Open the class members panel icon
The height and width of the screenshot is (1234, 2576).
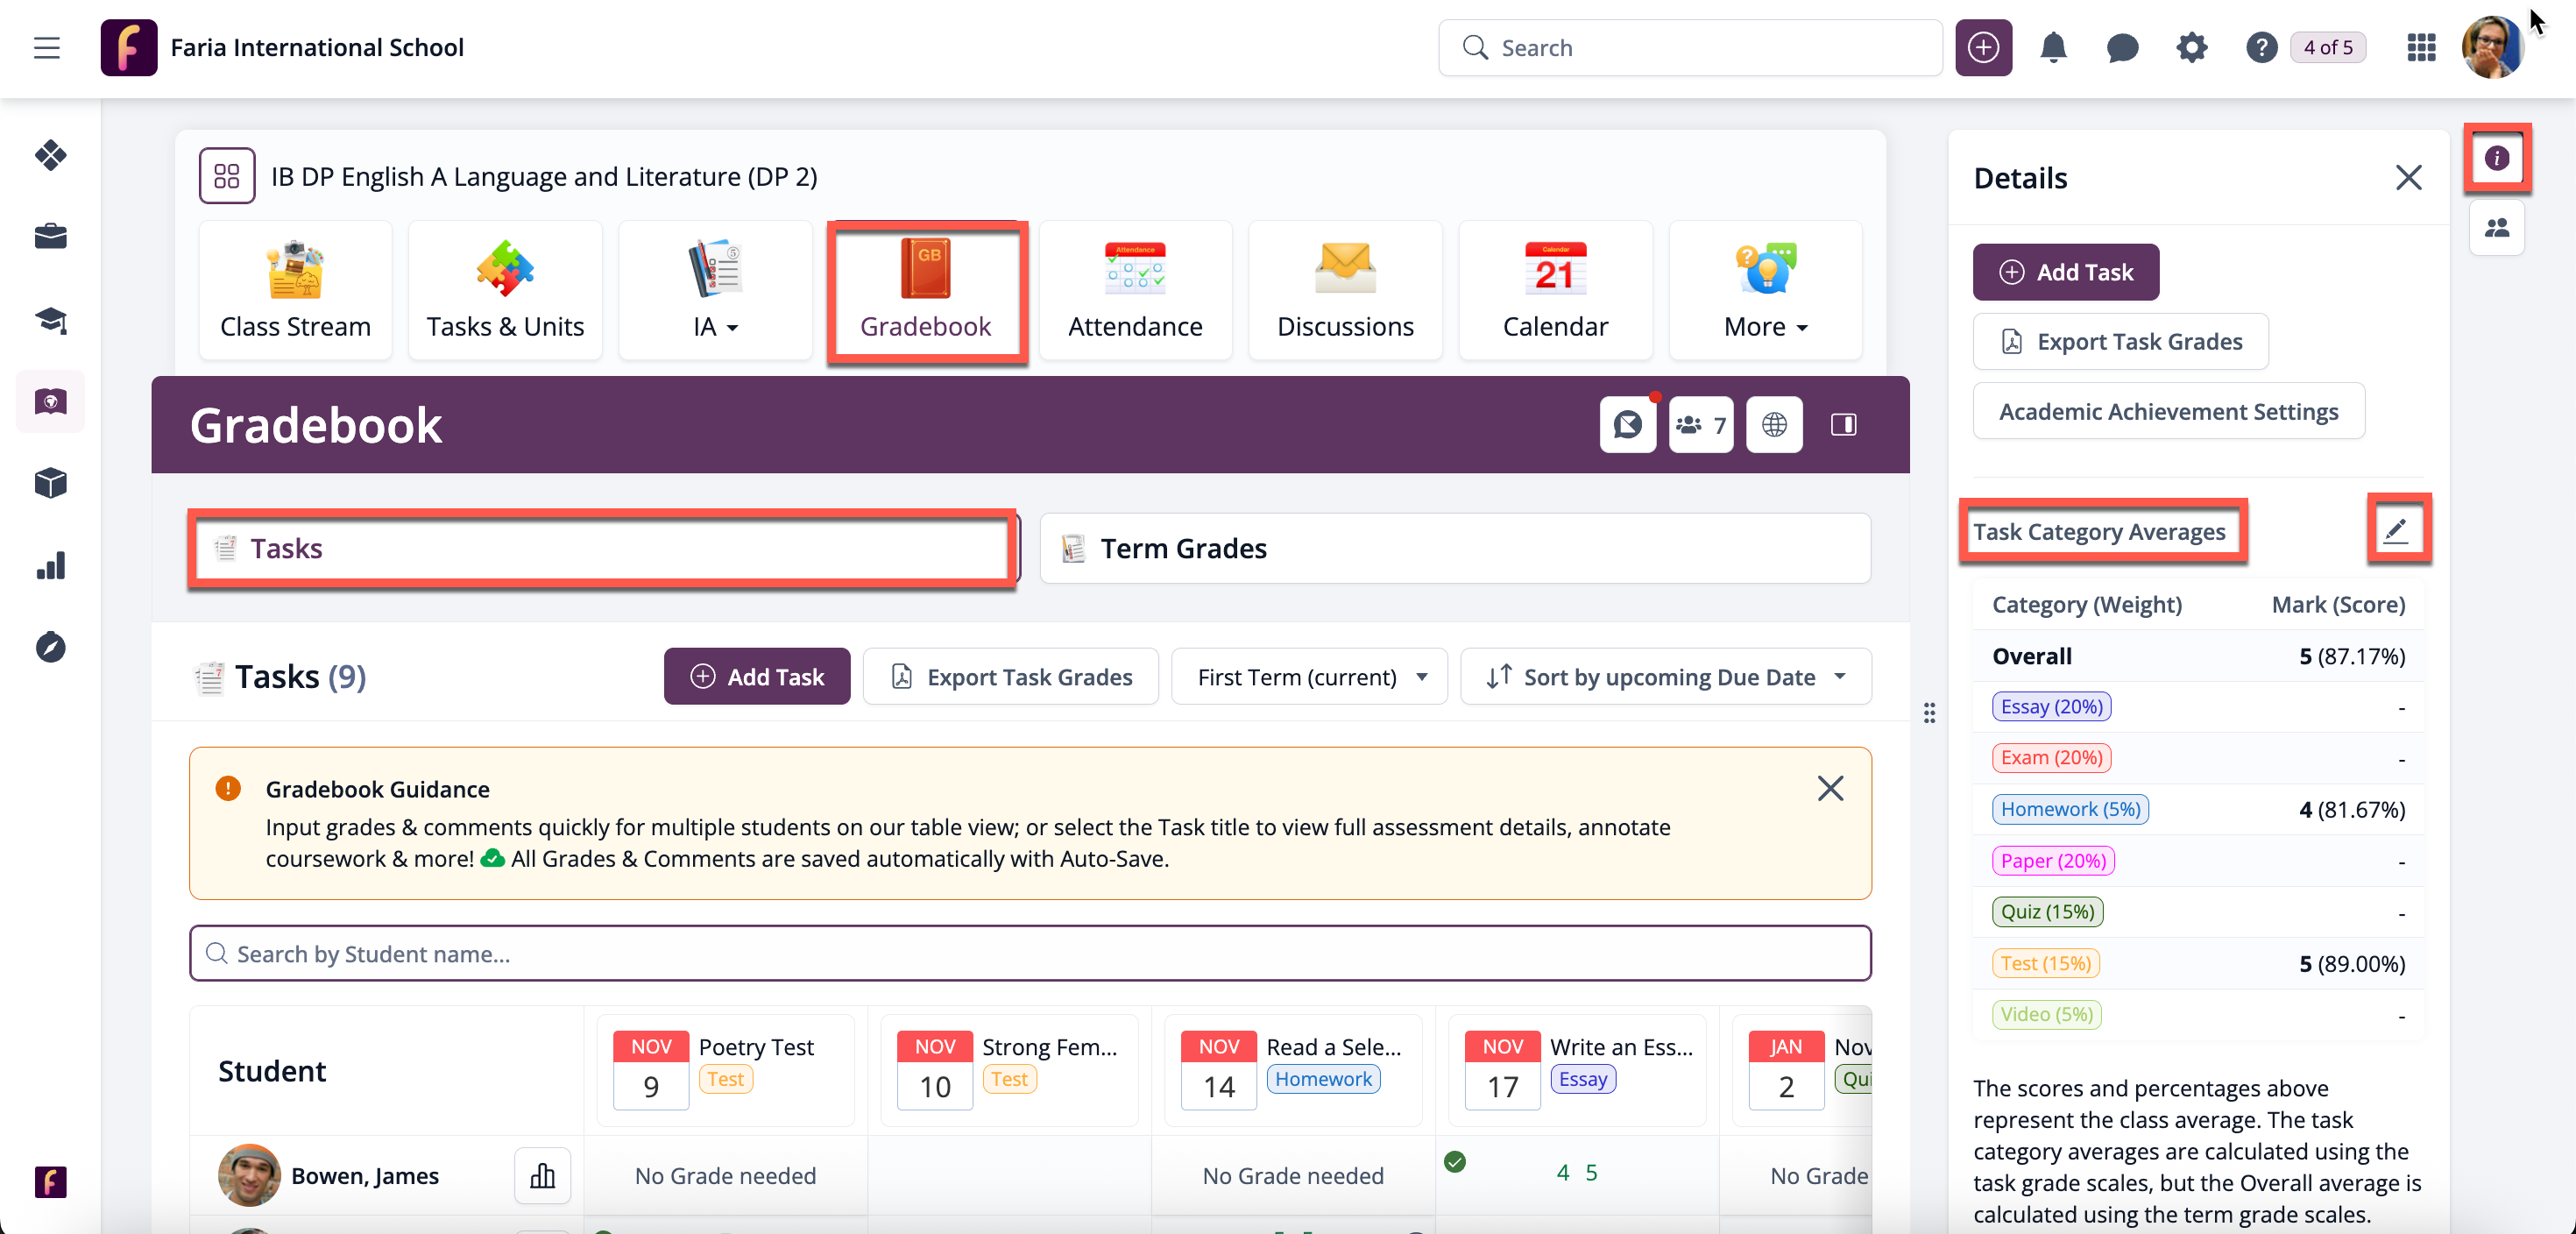click(x=2496, y=228)
